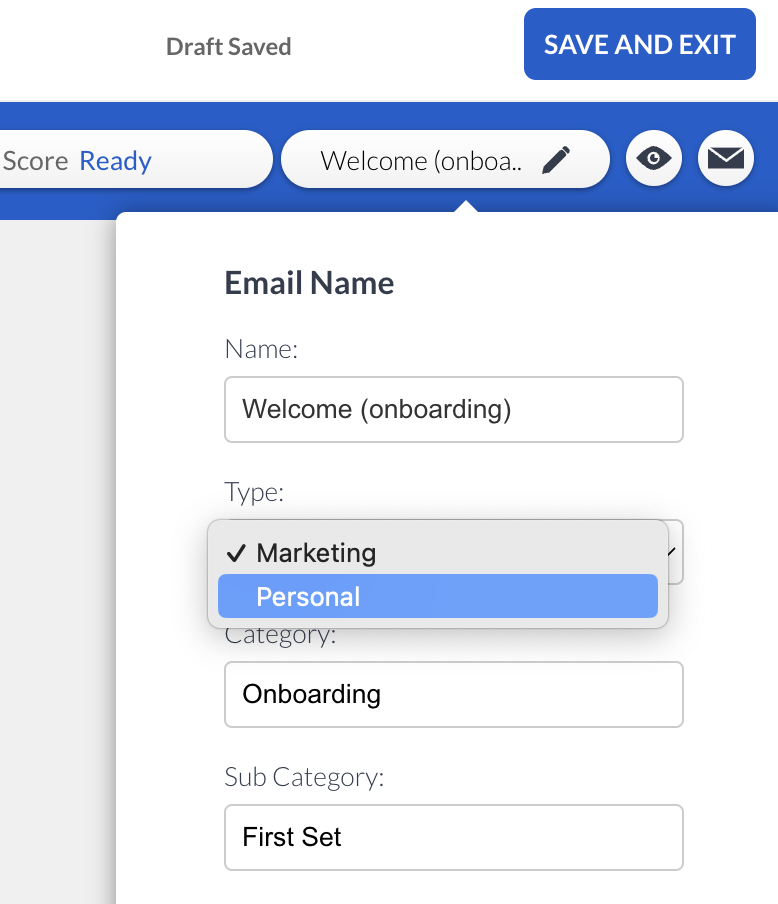Click the Category field showing Onboarding
Screen dimensions: 778x904
pos(453,694)
